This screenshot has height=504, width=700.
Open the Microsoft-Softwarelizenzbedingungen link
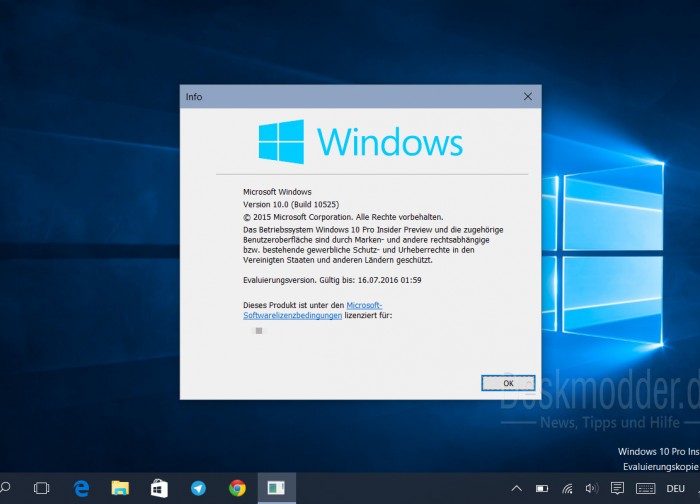click(x=312, y=310)
